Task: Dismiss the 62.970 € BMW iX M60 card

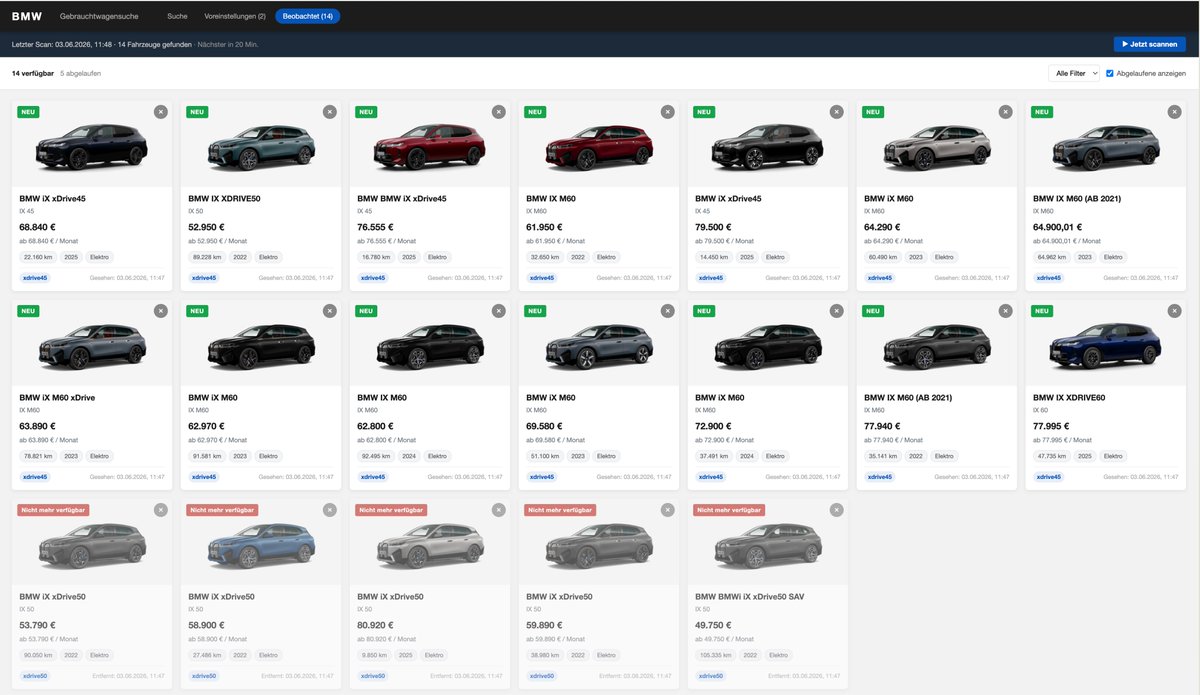Action: click(330, 311)
